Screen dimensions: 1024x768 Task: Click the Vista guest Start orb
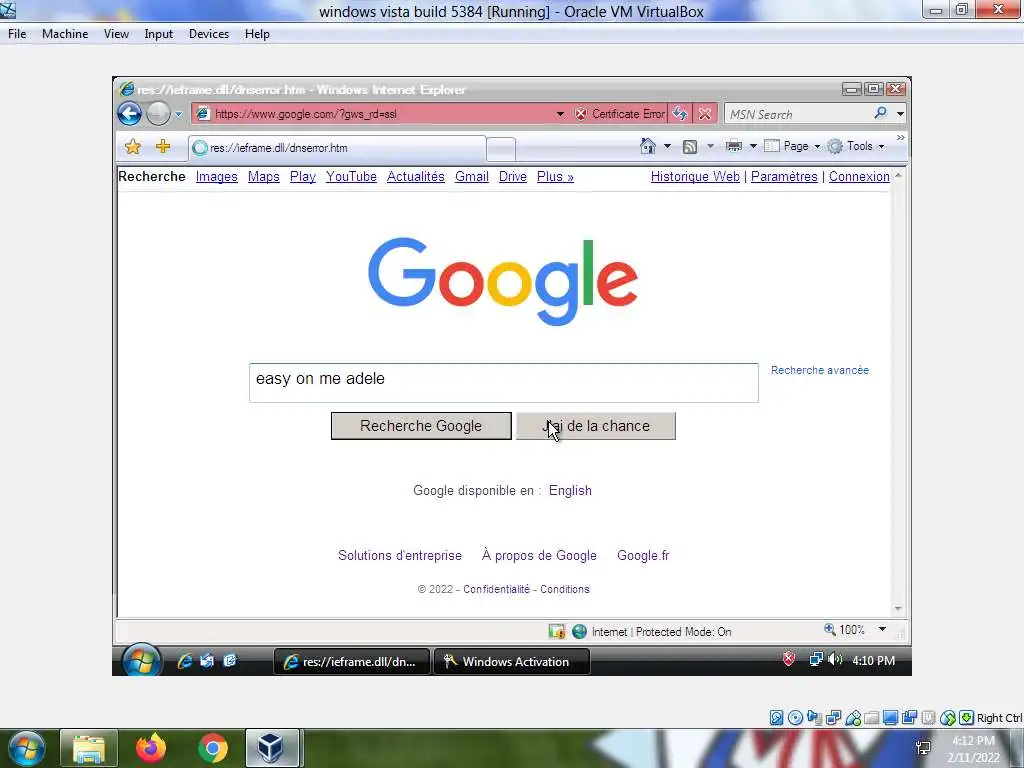click(x=141, y=660)
